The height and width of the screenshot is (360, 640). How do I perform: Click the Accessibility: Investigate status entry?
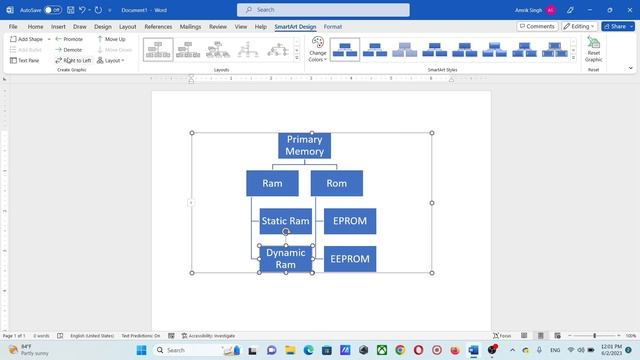pos(208,336)
